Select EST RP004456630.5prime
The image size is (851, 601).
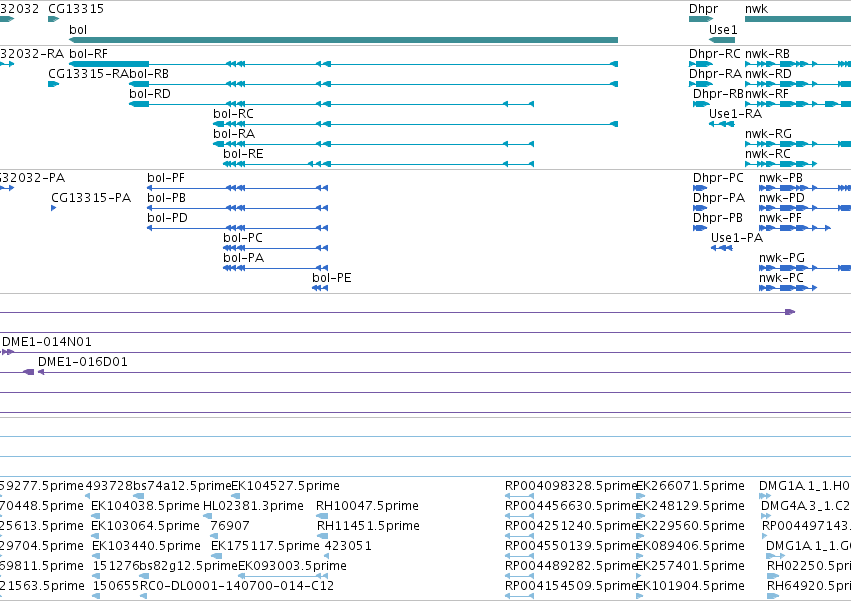pos(570,506)
